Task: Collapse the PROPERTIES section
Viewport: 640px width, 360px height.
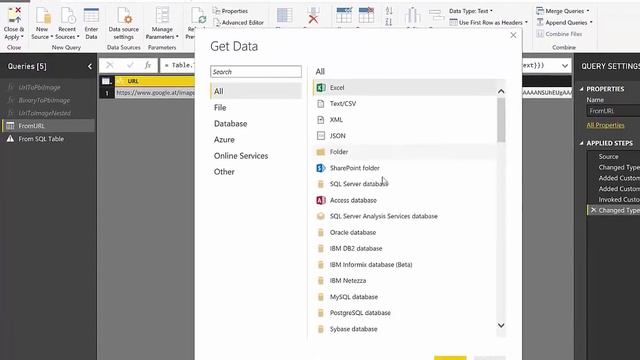Action: 582,89
